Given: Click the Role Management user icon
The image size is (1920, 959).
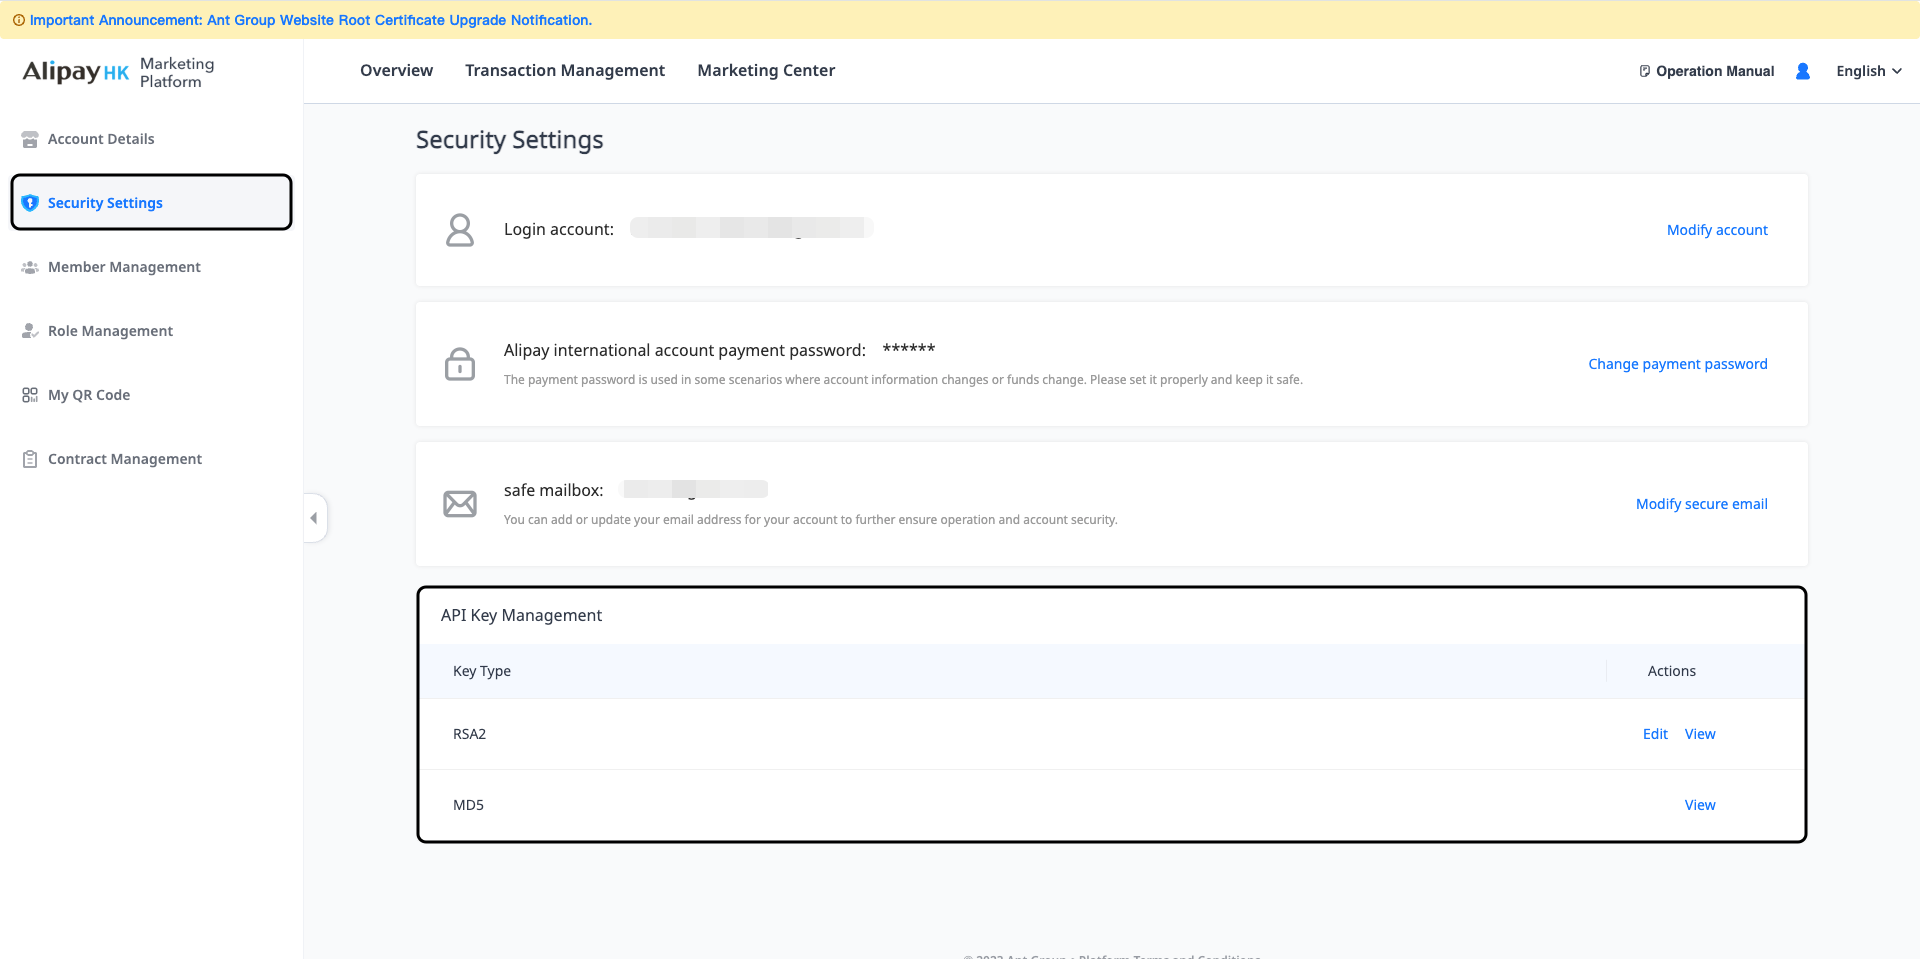Looking at the screenshot, I should tap(30, 331).
